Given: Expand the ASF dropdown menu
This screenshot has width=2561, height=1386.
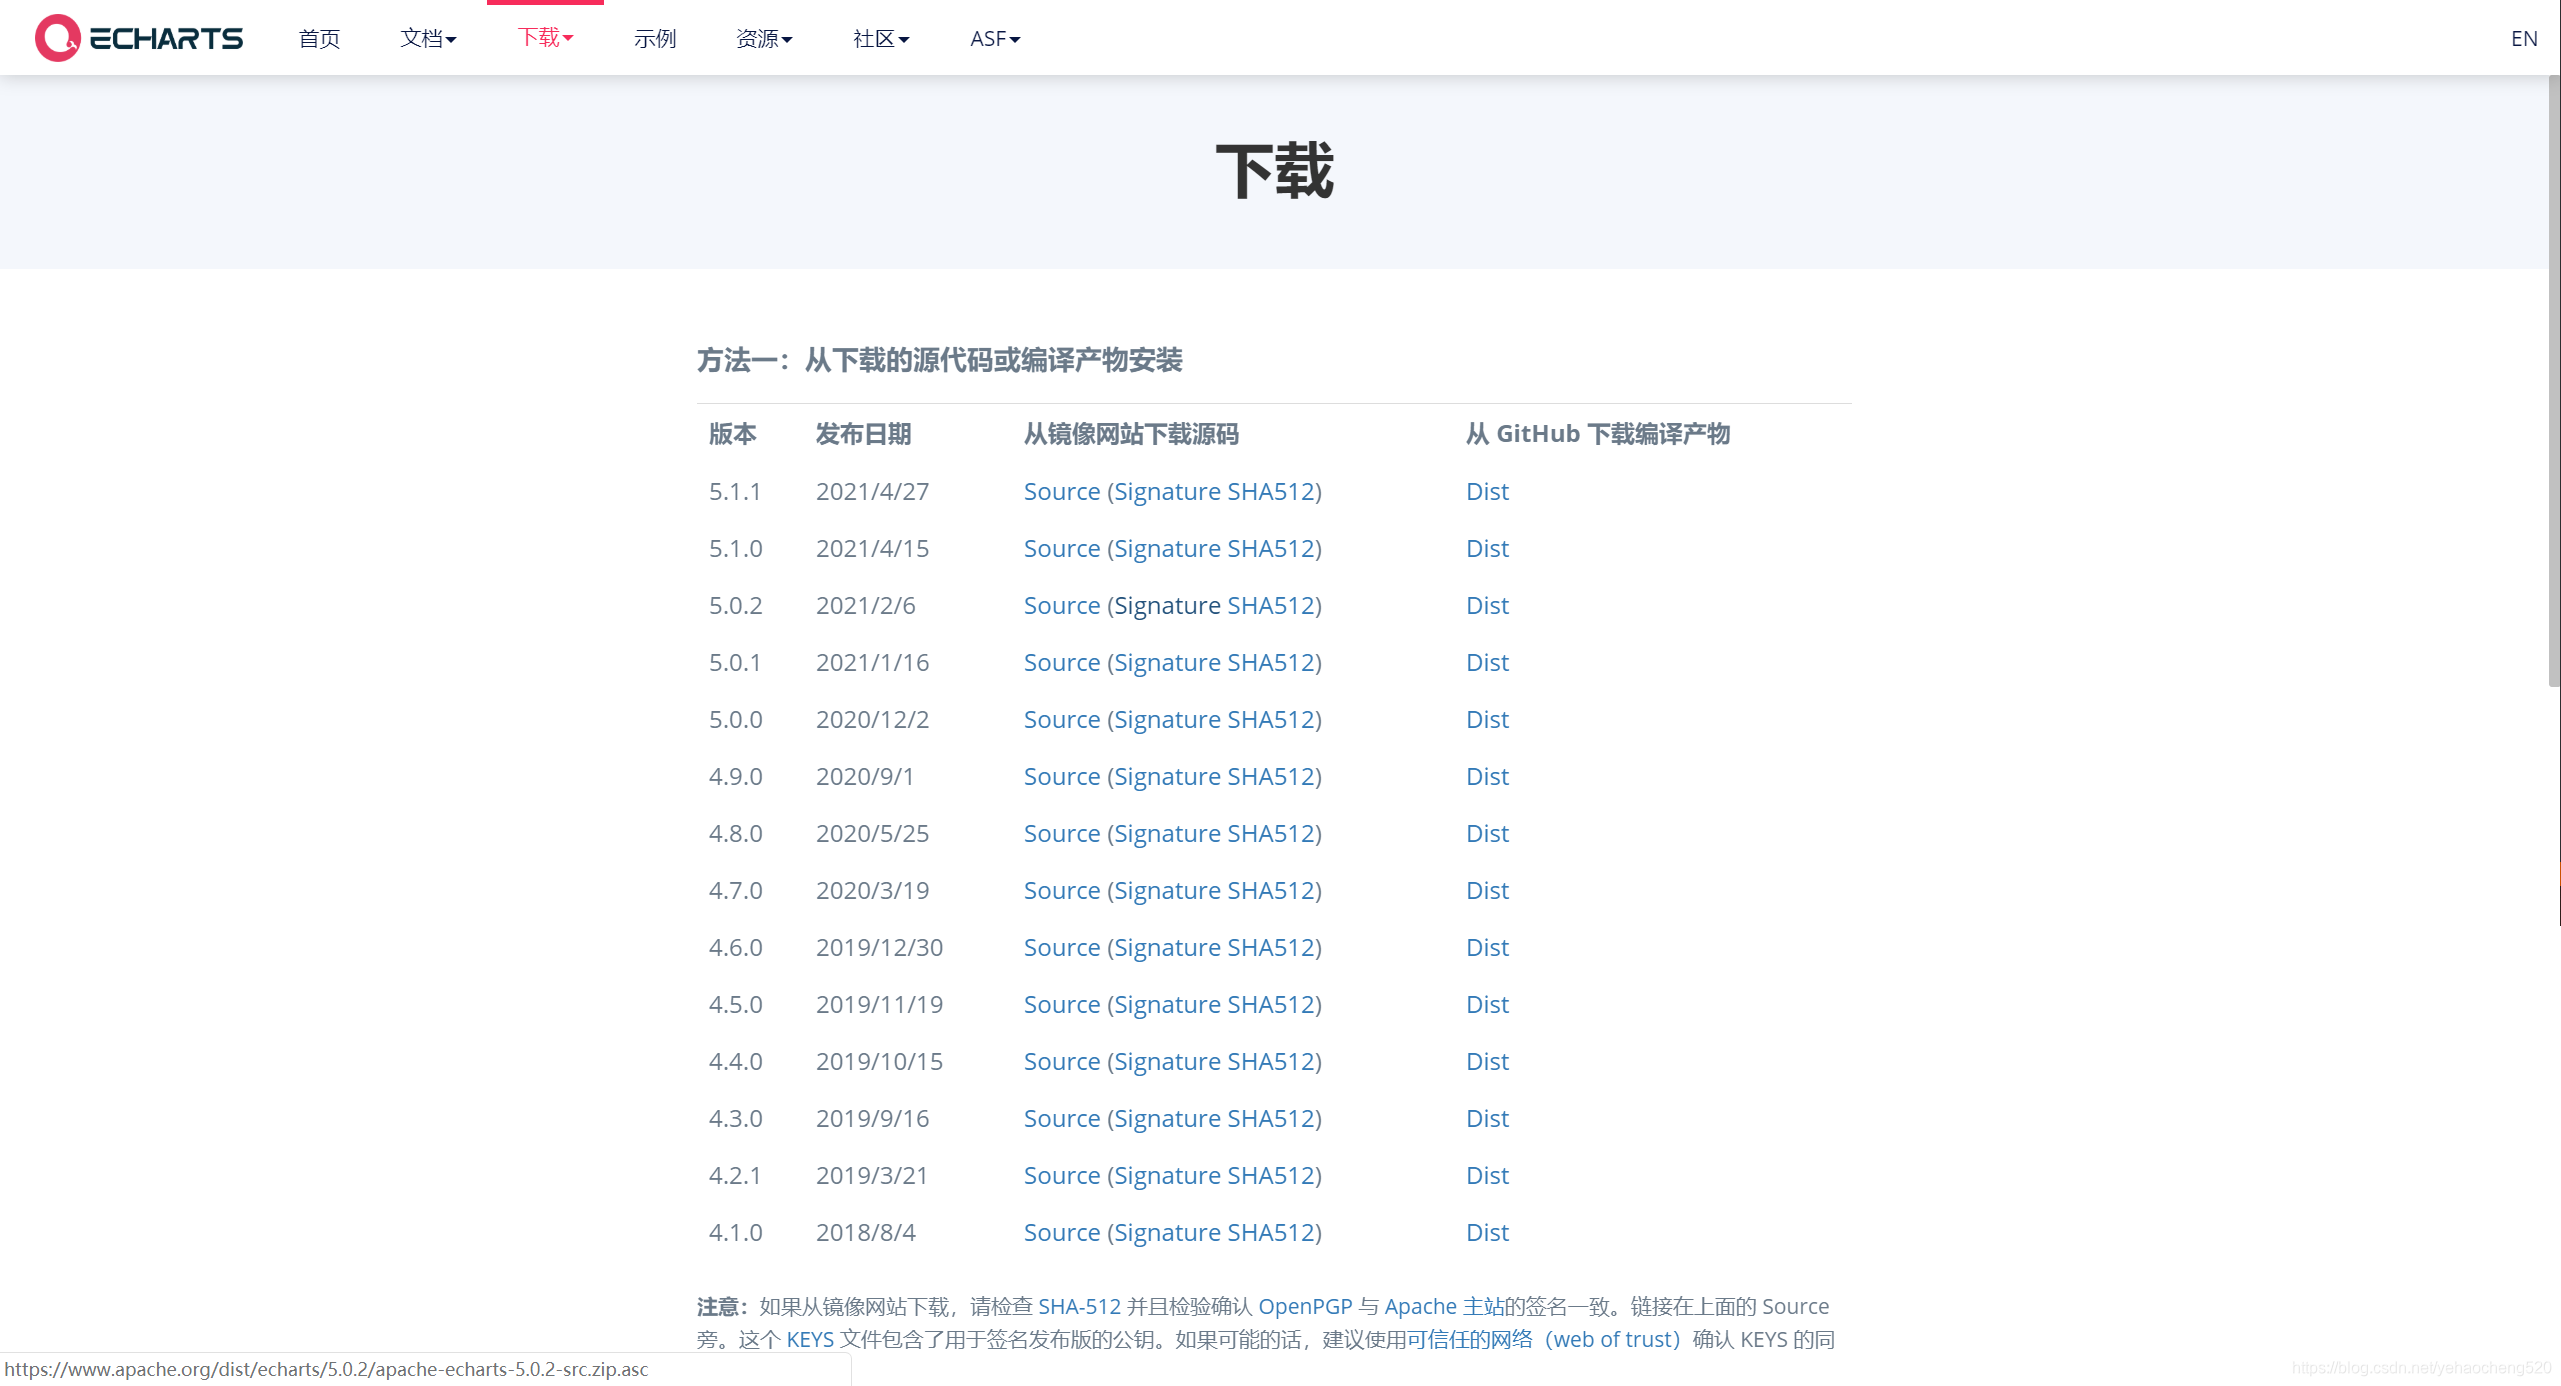Looking at the screenshot, I should click(995, 38).
